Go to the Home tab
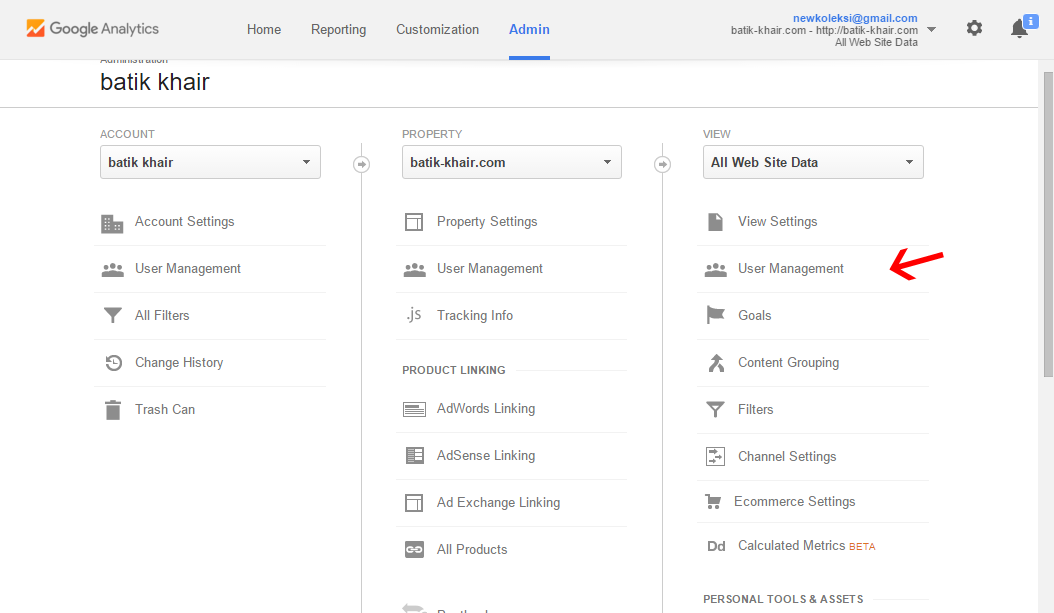Viewport: 1054px width, 613px height. click(x=264, y=30)
